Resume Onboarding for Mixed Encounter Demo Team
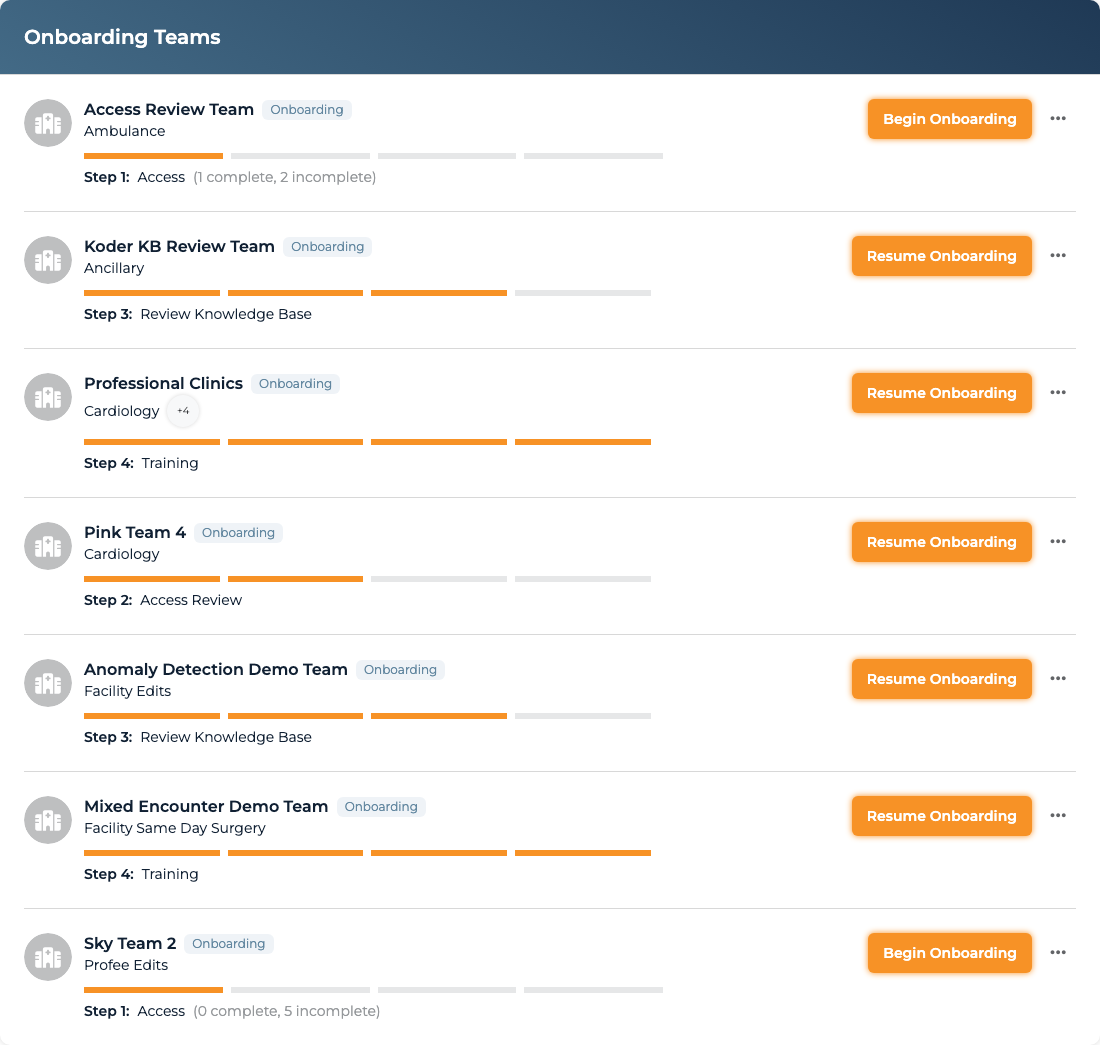1100x1045 pixels. tap(941, 816)
